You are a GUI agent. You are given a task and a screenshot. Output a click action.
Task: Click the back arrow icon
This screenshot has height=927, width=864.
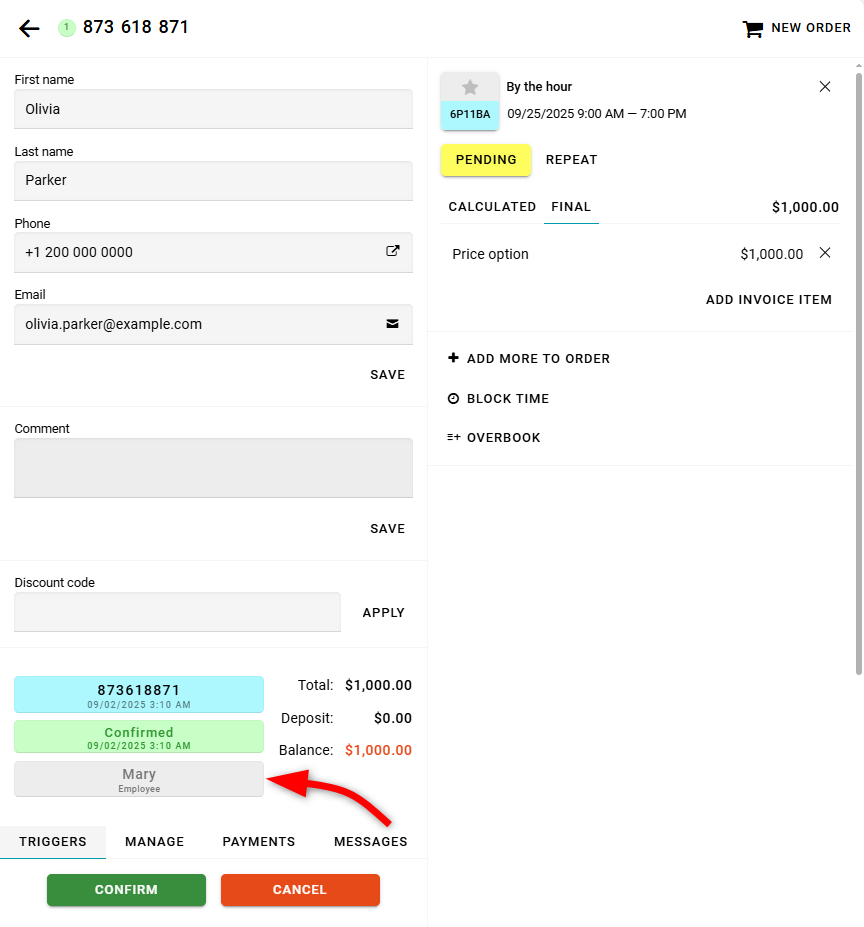coord(29,28)
